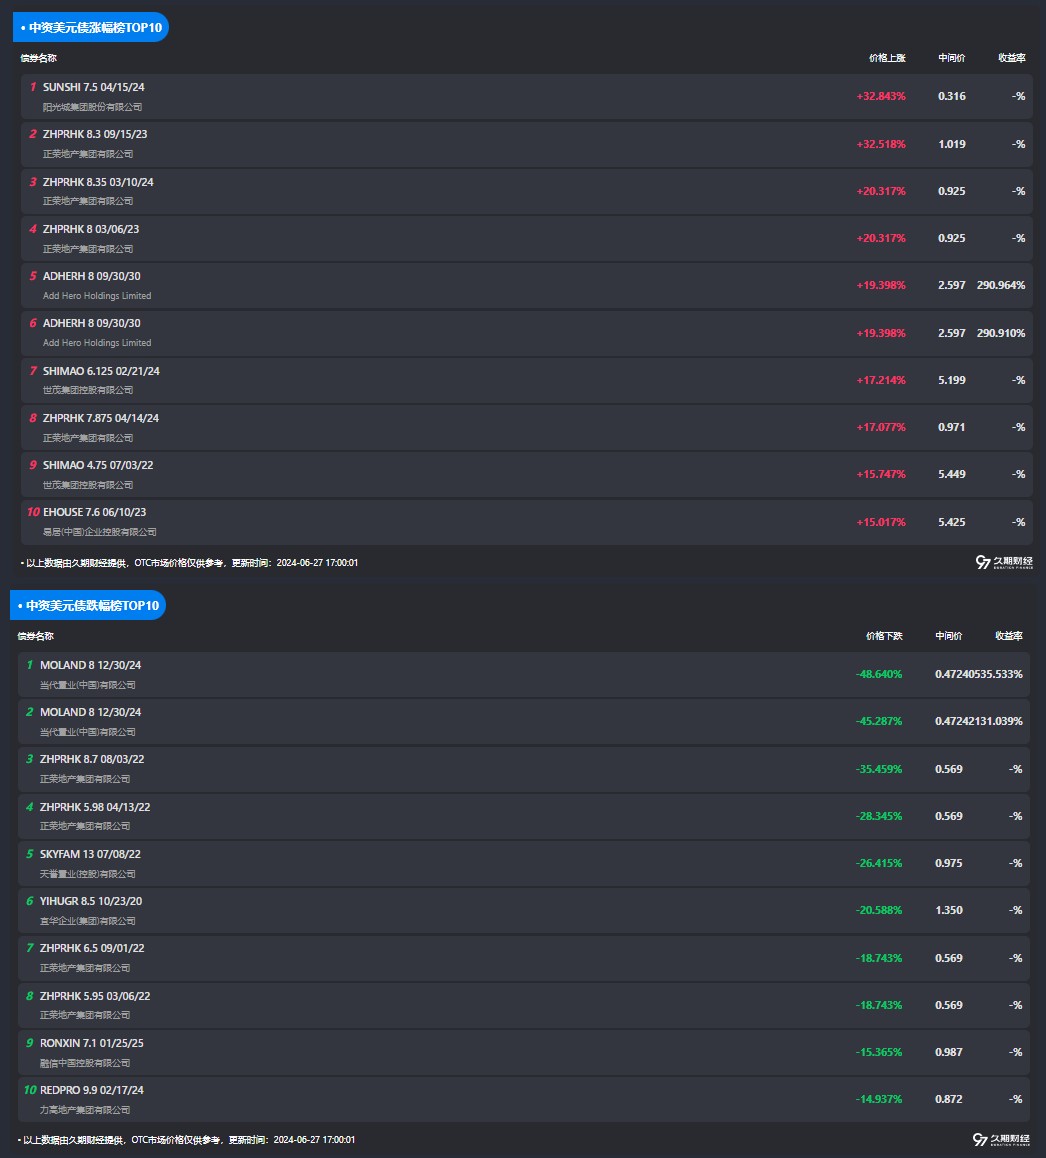
Task: Select mid price 0.971
Action: pyautogui.click(x=951, y=427)
